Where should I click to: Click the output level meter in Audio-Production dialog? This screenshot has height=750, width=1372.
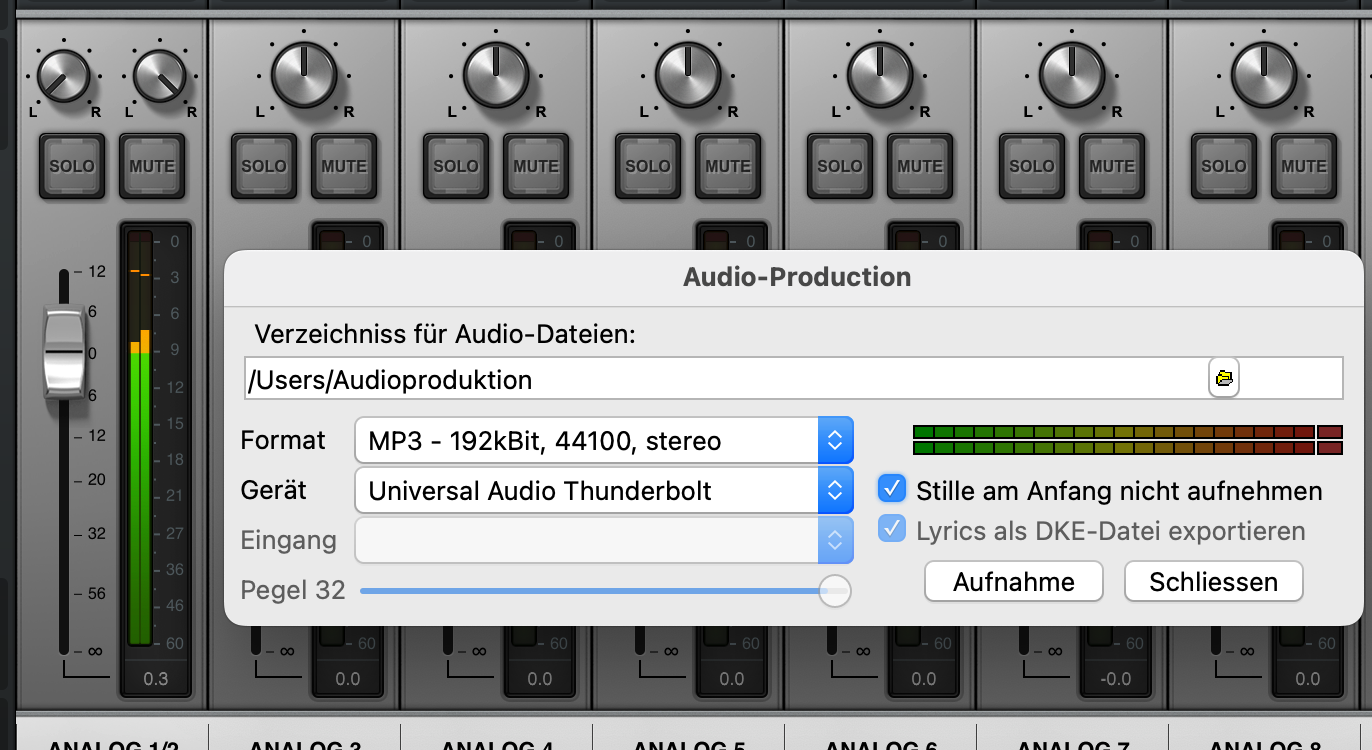pyautogui.click(x=1127, y=440)
